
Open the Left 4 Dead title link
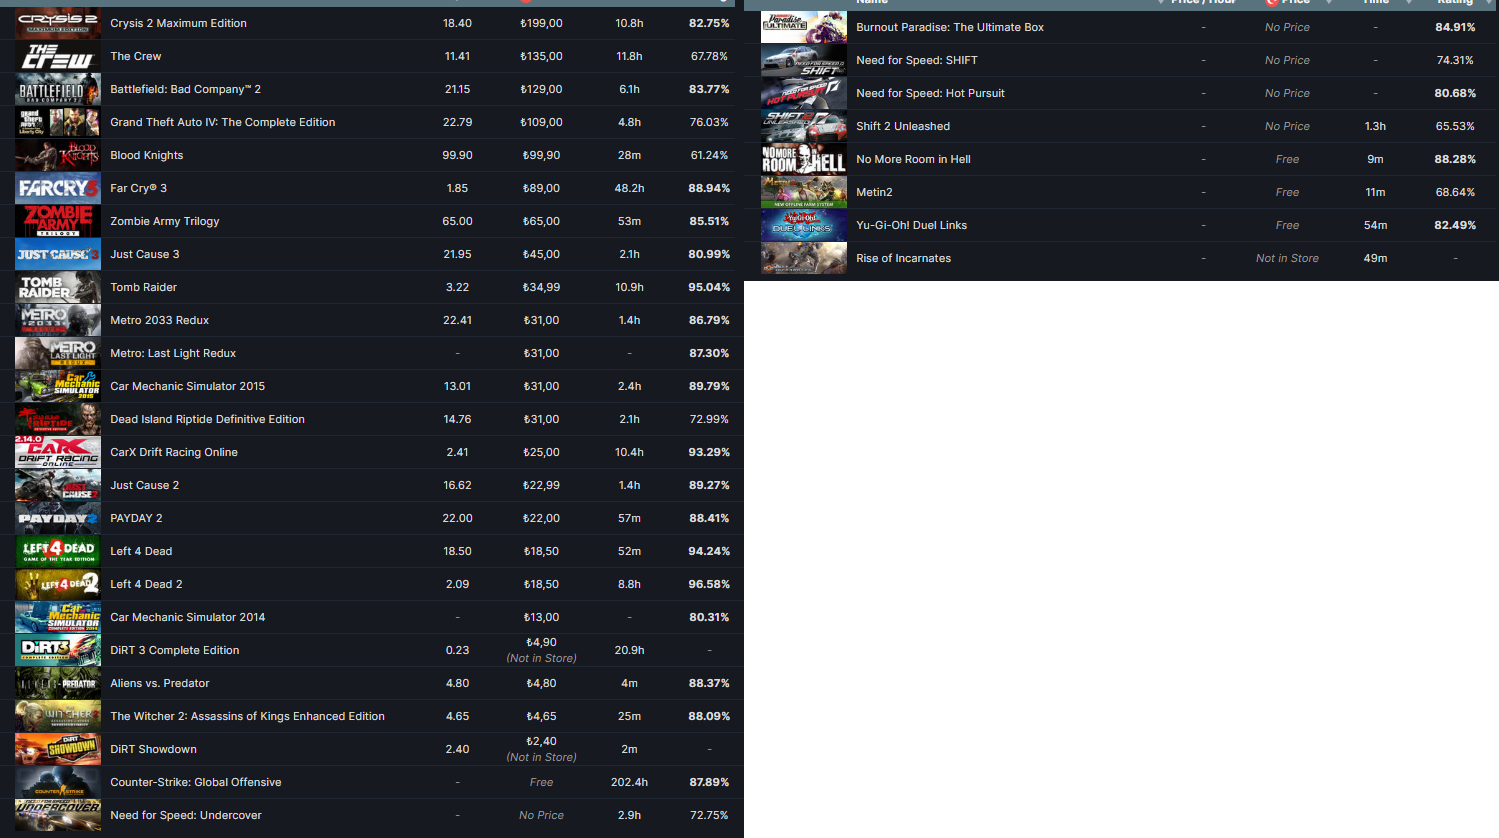tap(141, 551)
